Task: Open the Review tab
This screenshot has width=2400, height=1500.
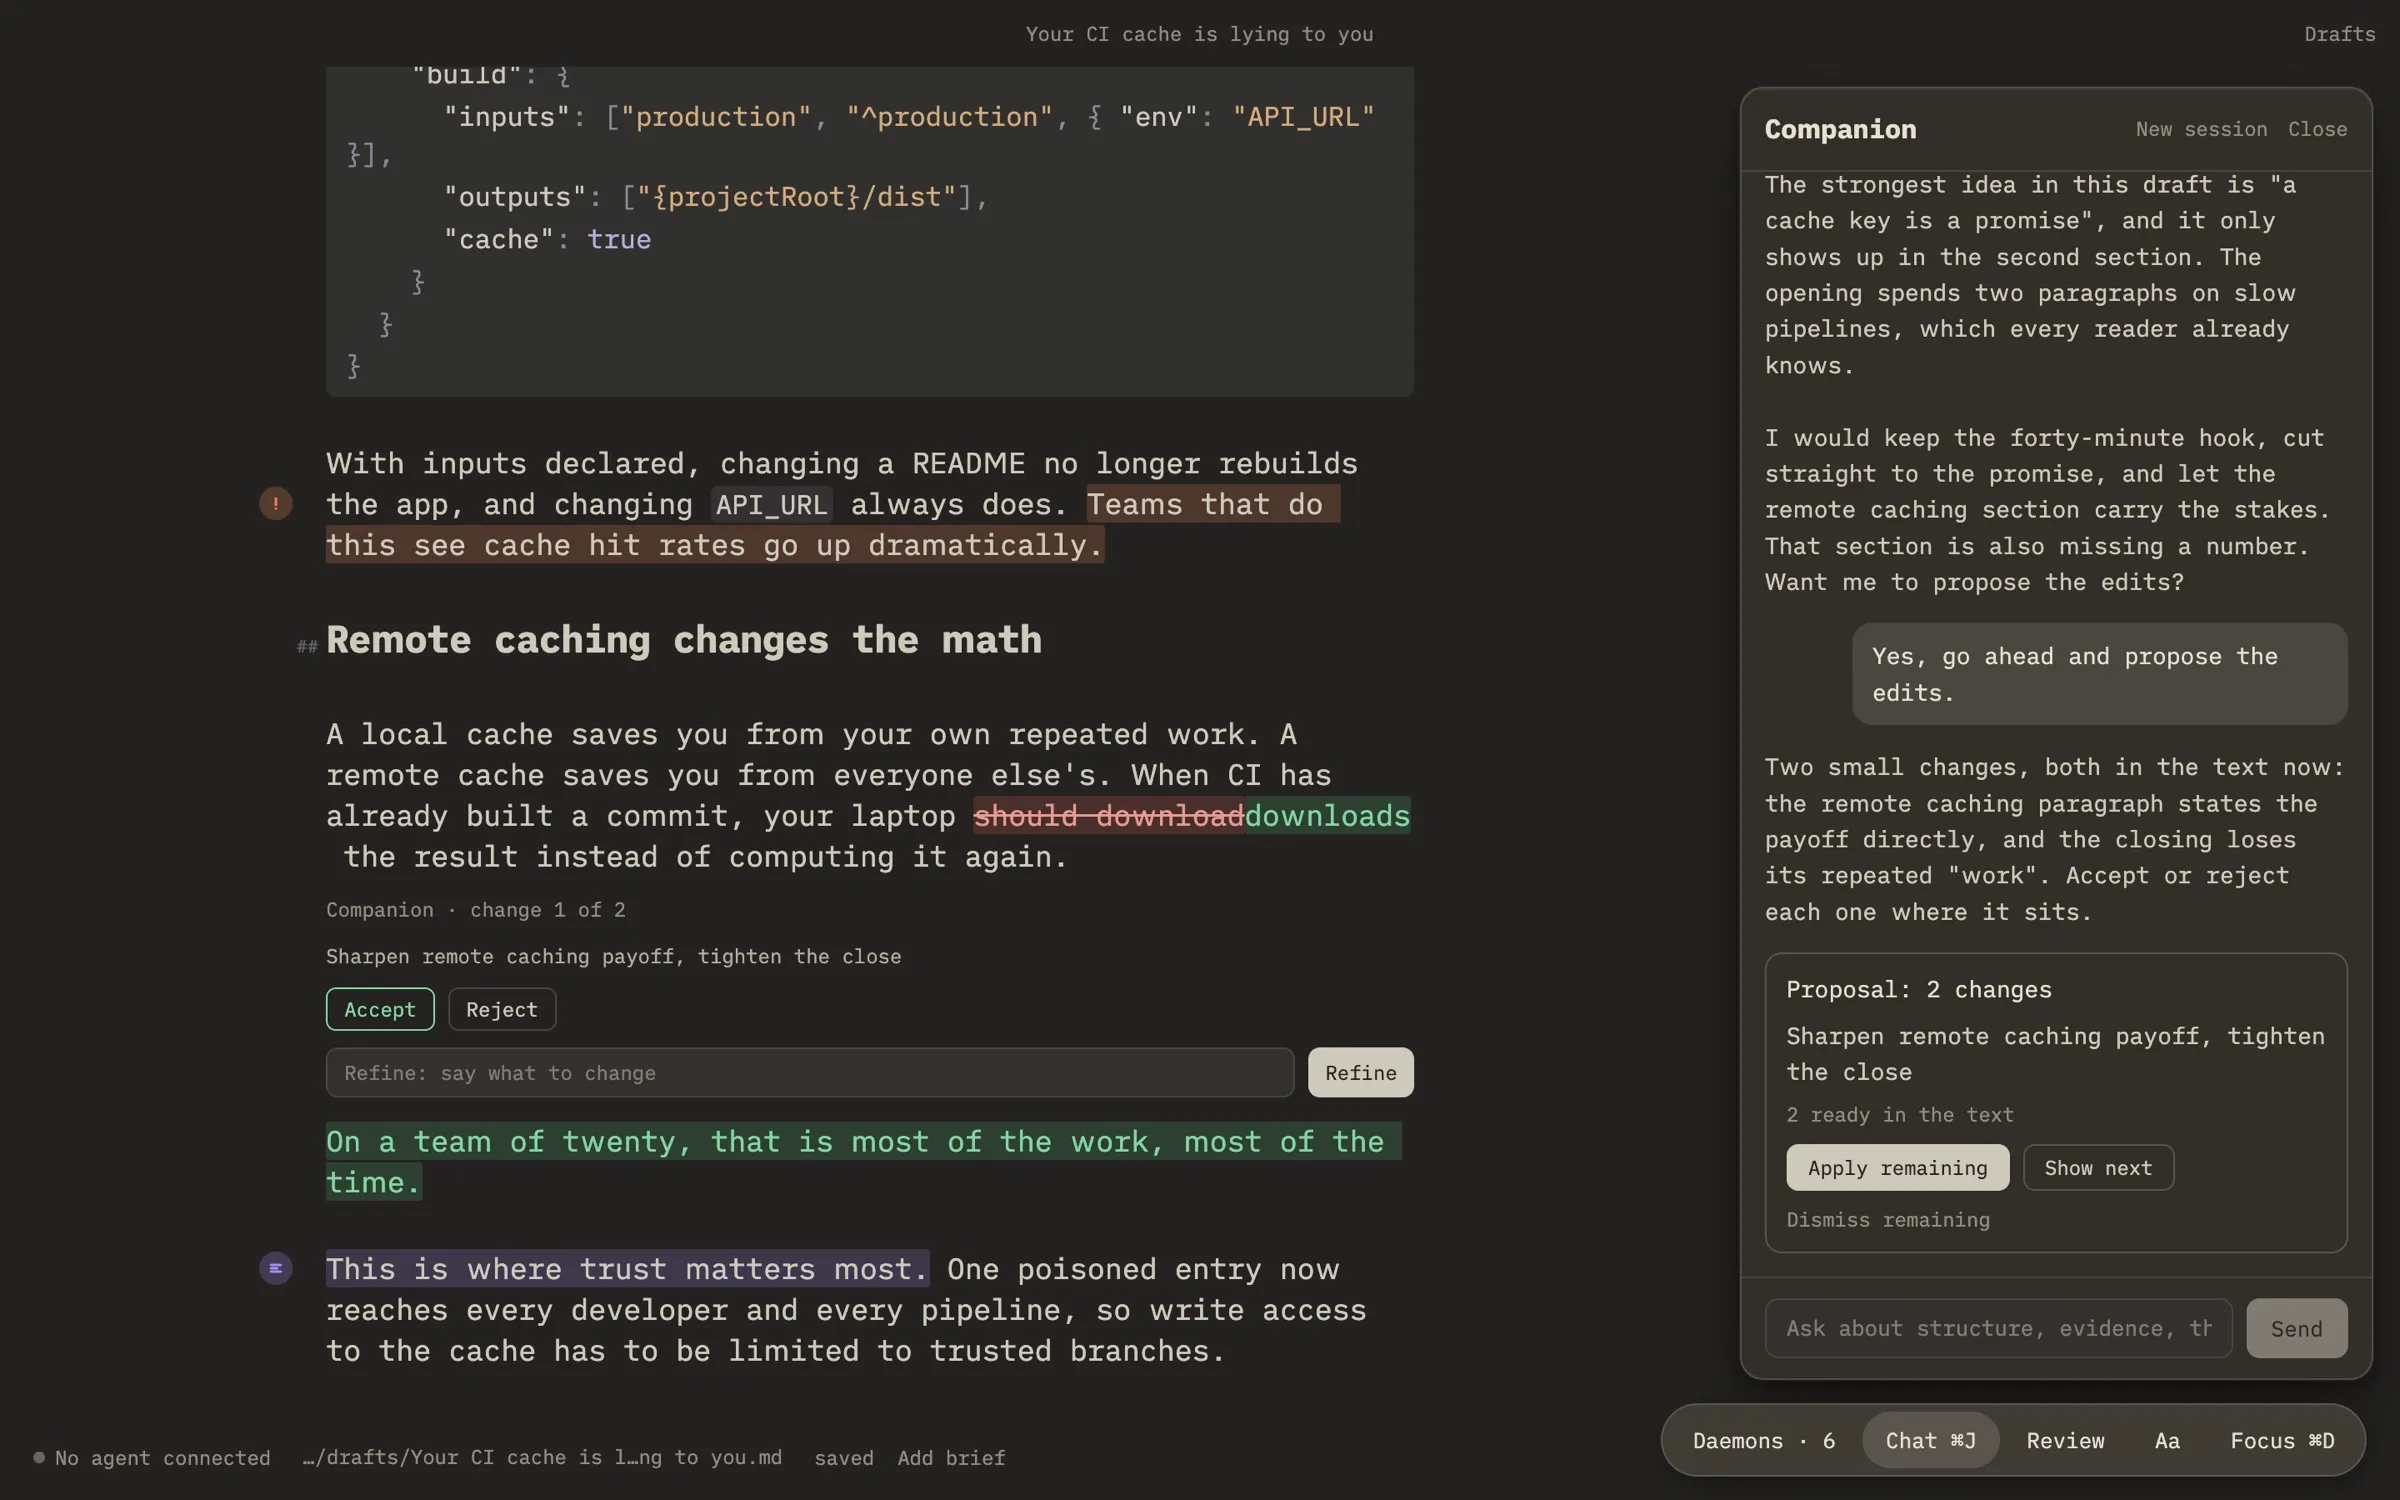Action: [x=2065, y=1440]
